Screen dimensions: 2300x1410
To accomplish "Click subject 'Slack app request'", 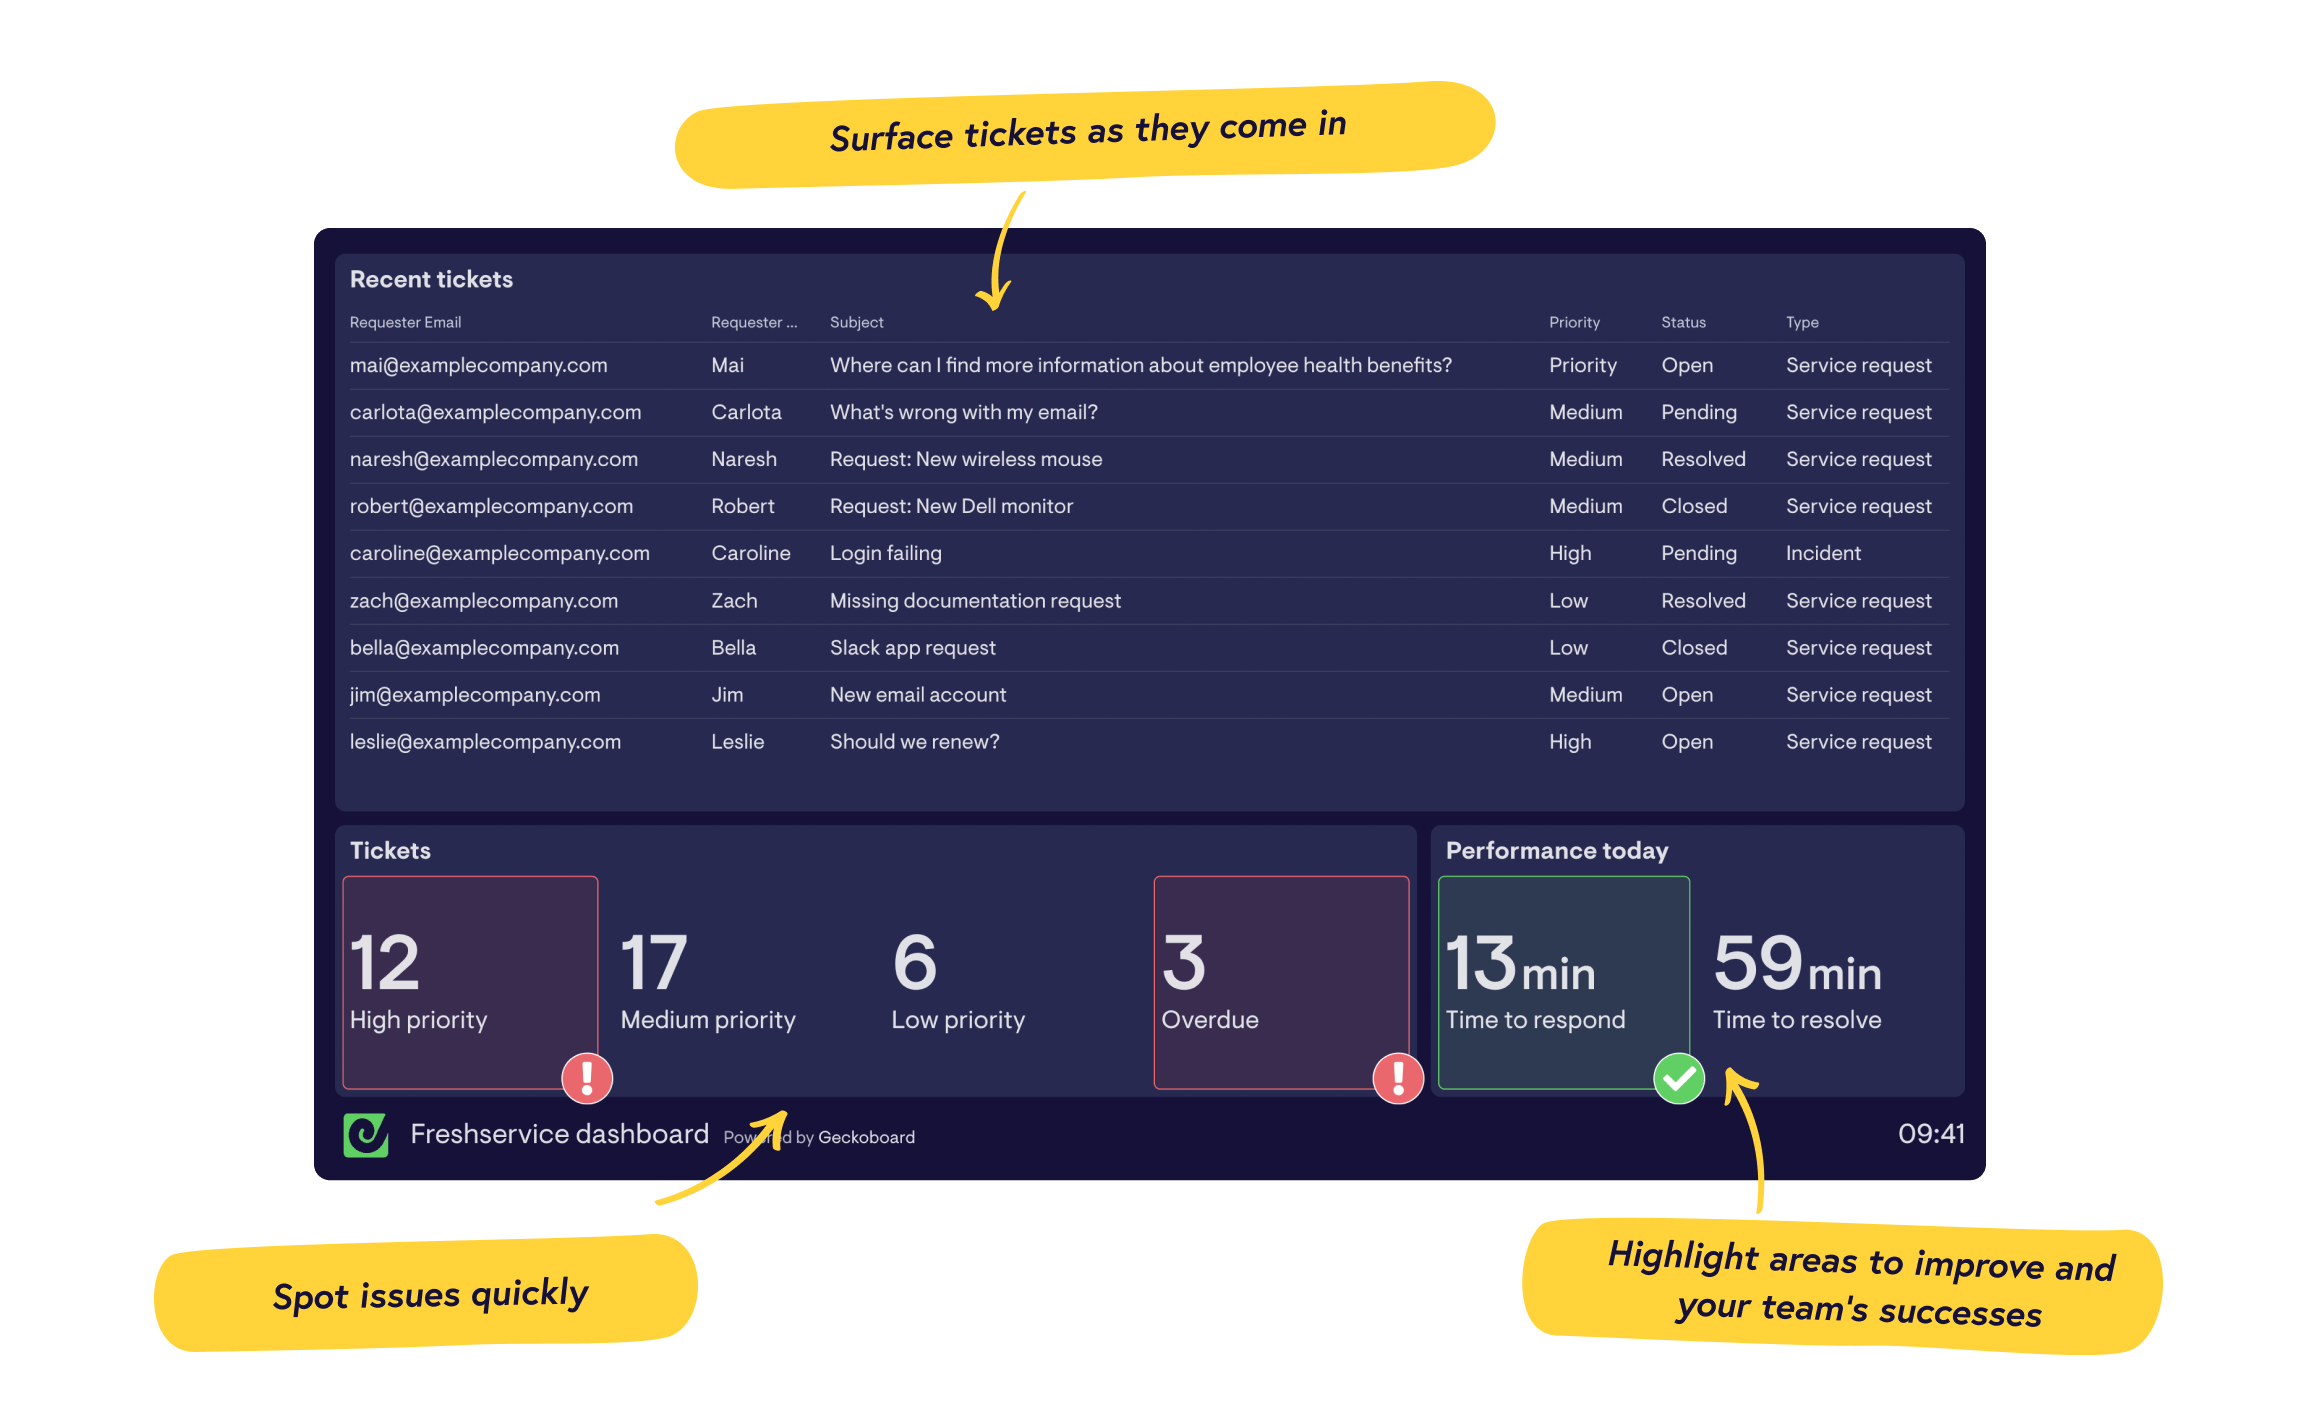I will (x=913, y=648).
